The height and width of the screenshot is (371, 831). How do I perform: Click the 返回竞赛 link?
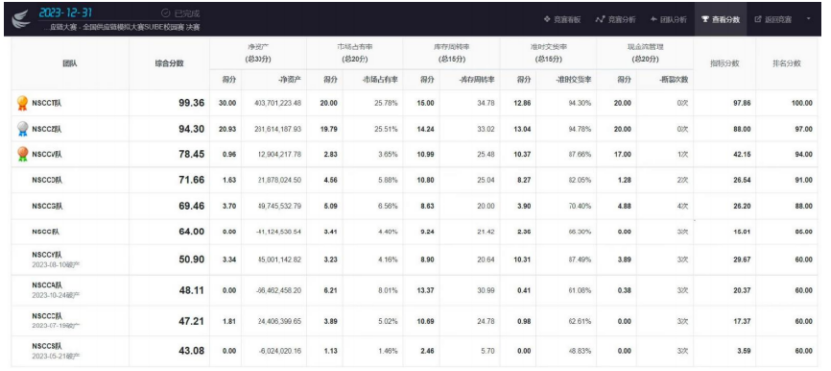coord(773,19)
